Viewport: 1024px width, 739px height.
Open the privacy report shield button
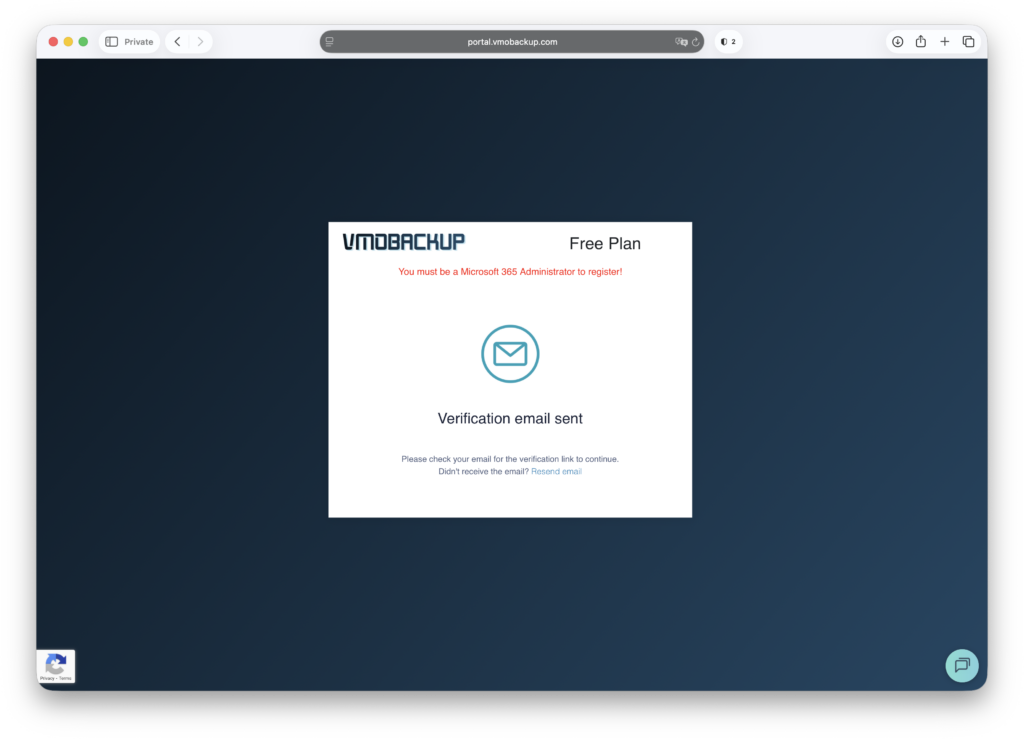pos(728,42)
